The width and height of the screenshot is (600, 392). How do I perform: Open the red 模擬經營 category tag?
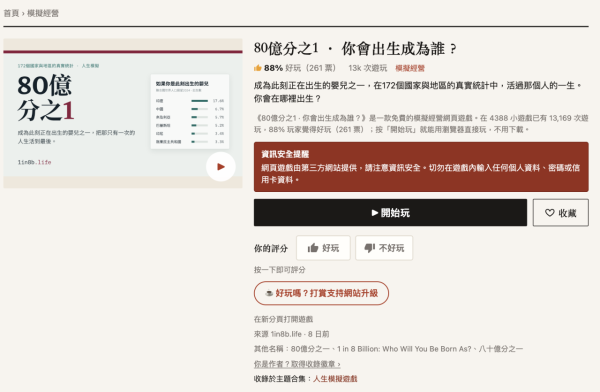click(410, 68)
